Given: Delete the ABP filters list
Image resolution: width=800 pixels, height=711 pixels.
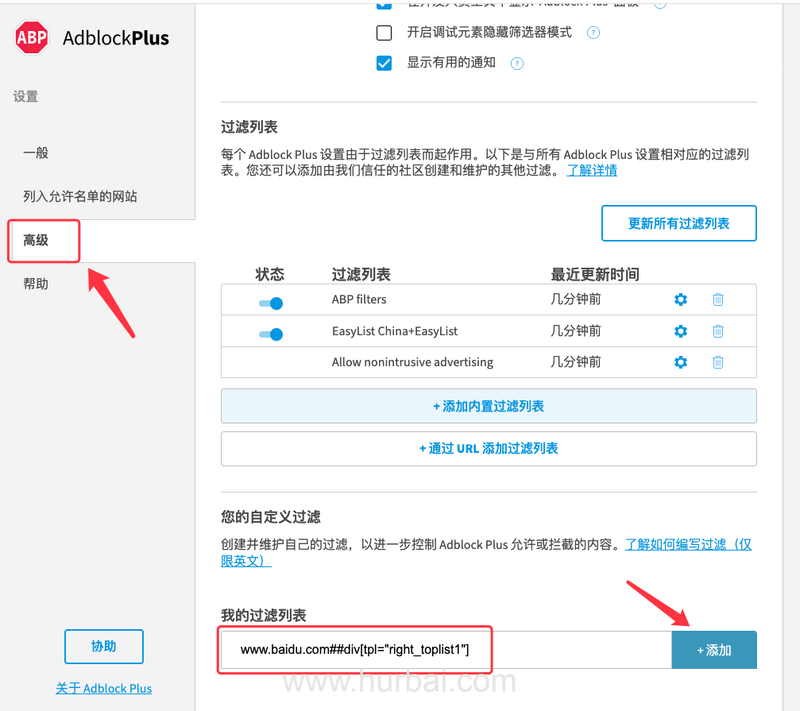Looking at the screenshot, I should click(x=718, y=299).
